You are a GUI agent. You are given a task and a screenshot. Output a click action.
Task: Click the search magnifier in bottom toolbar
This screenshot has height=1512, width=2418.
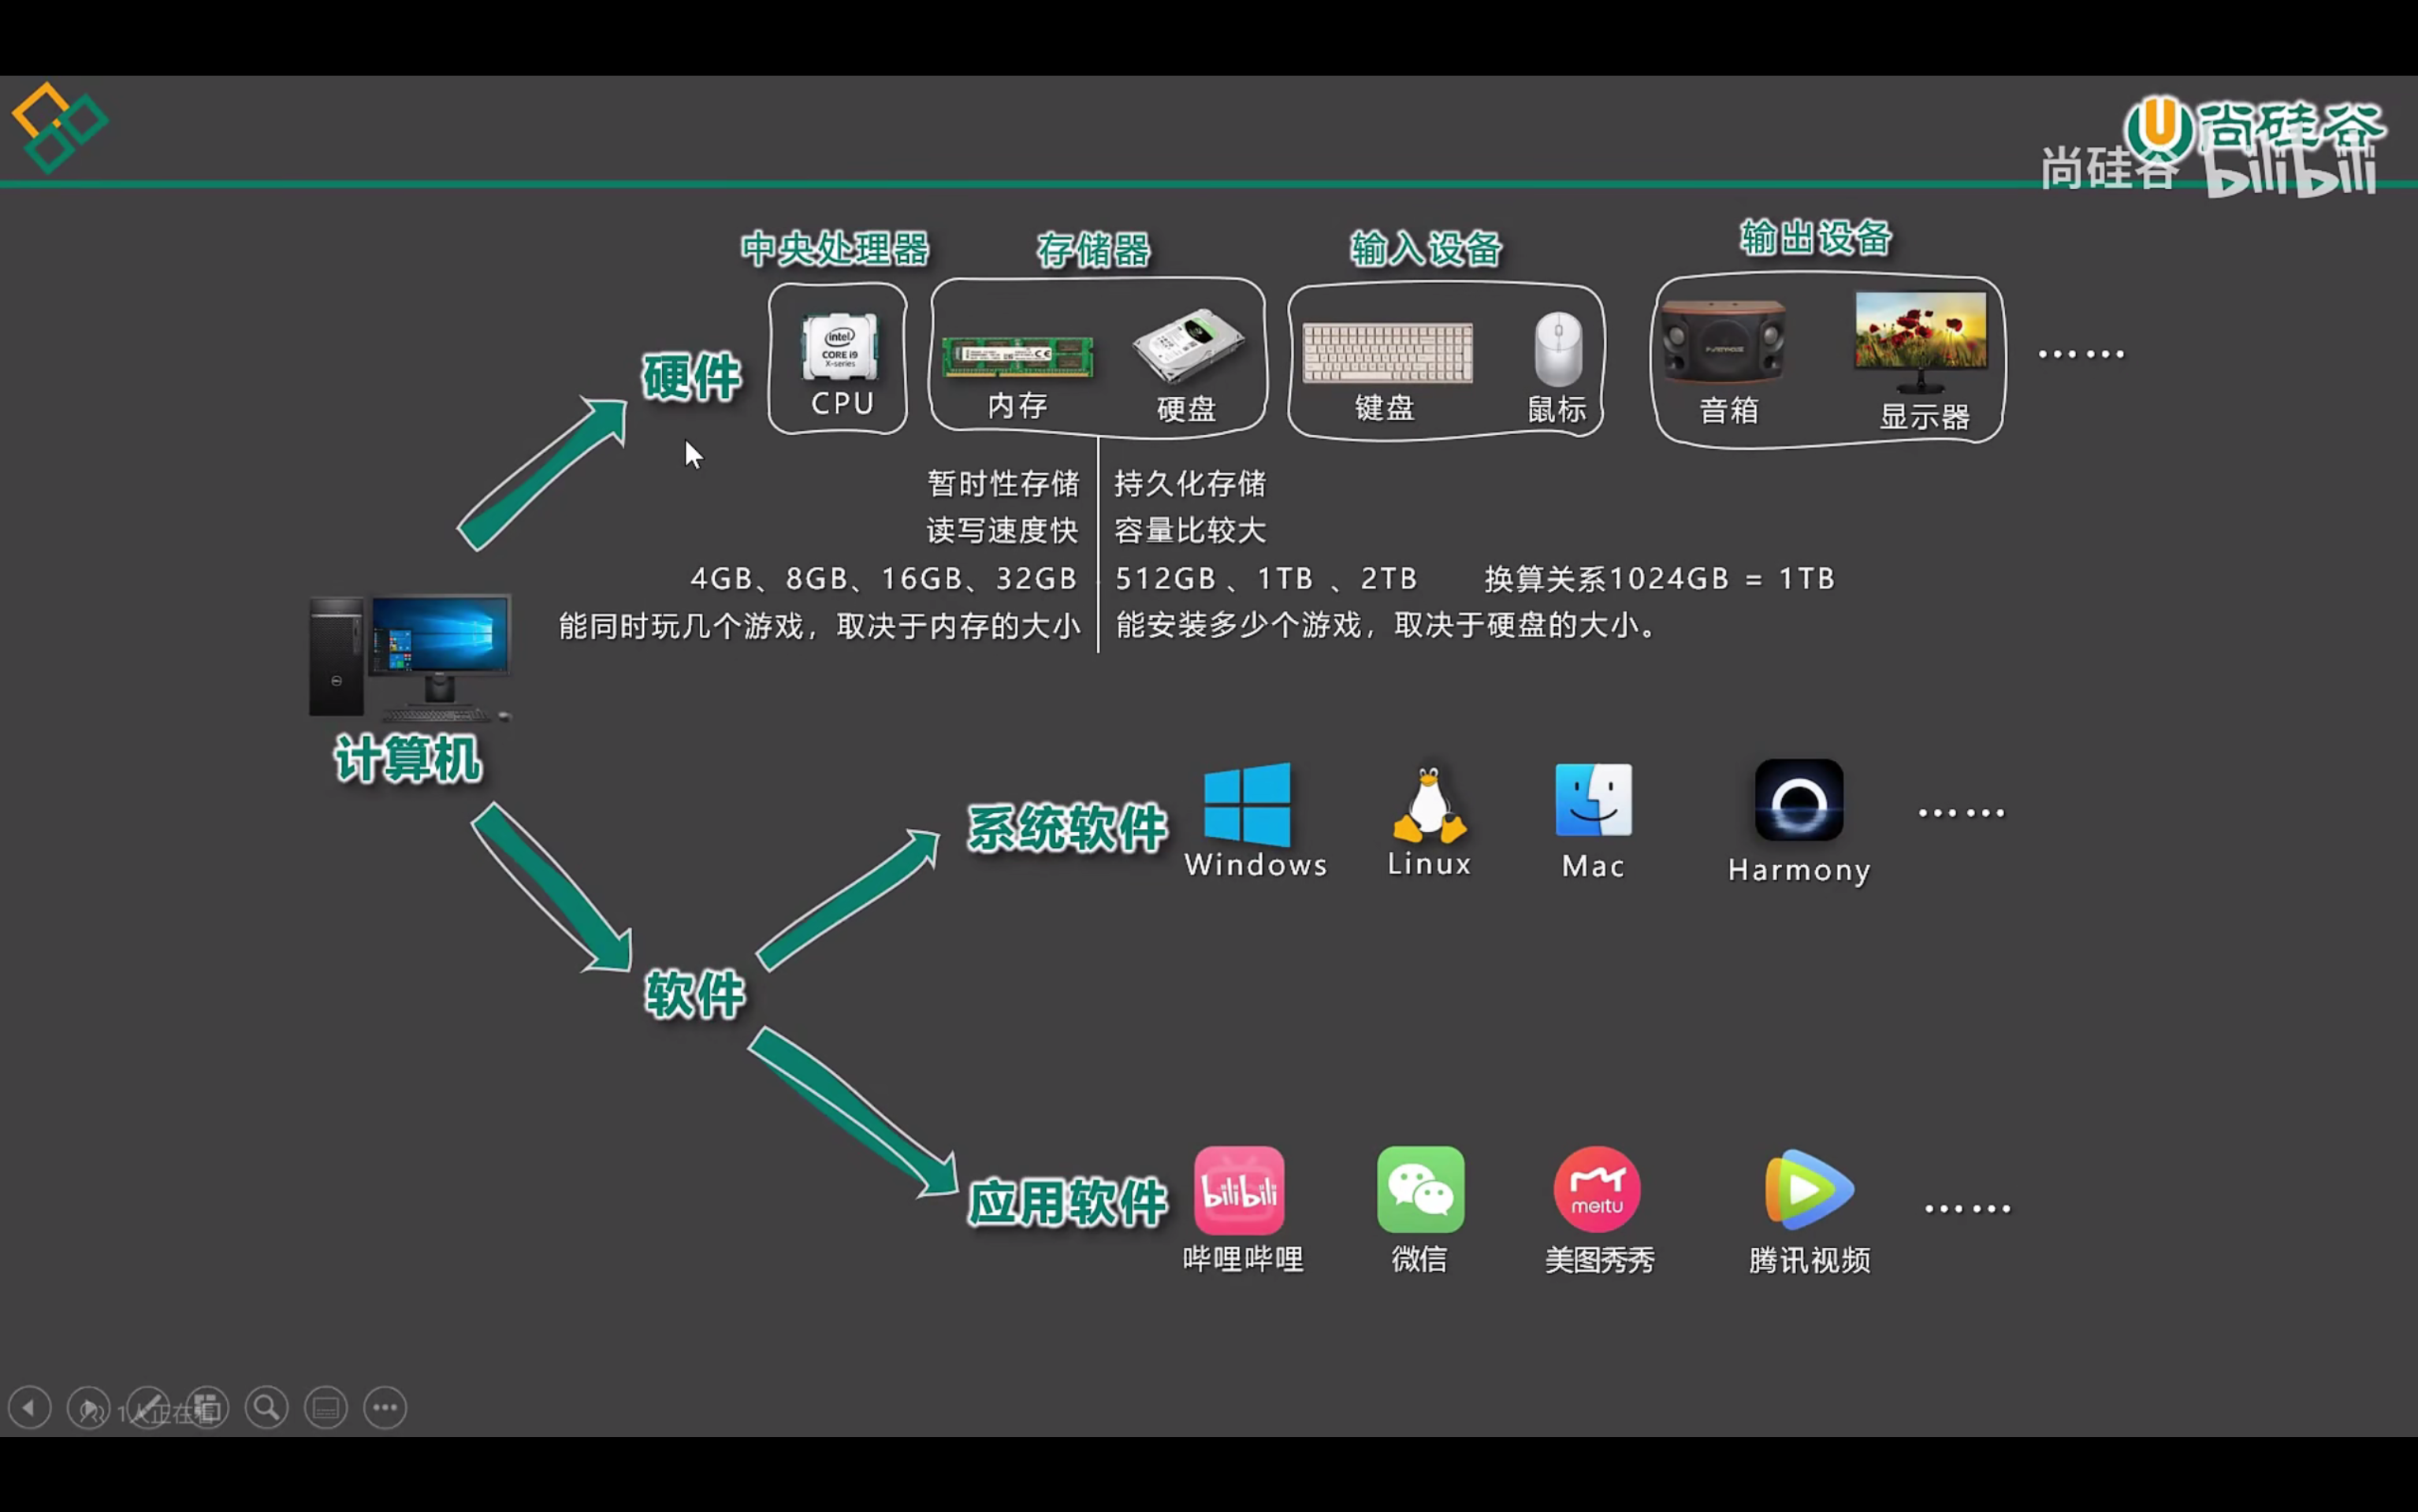tap(266, 1408)
